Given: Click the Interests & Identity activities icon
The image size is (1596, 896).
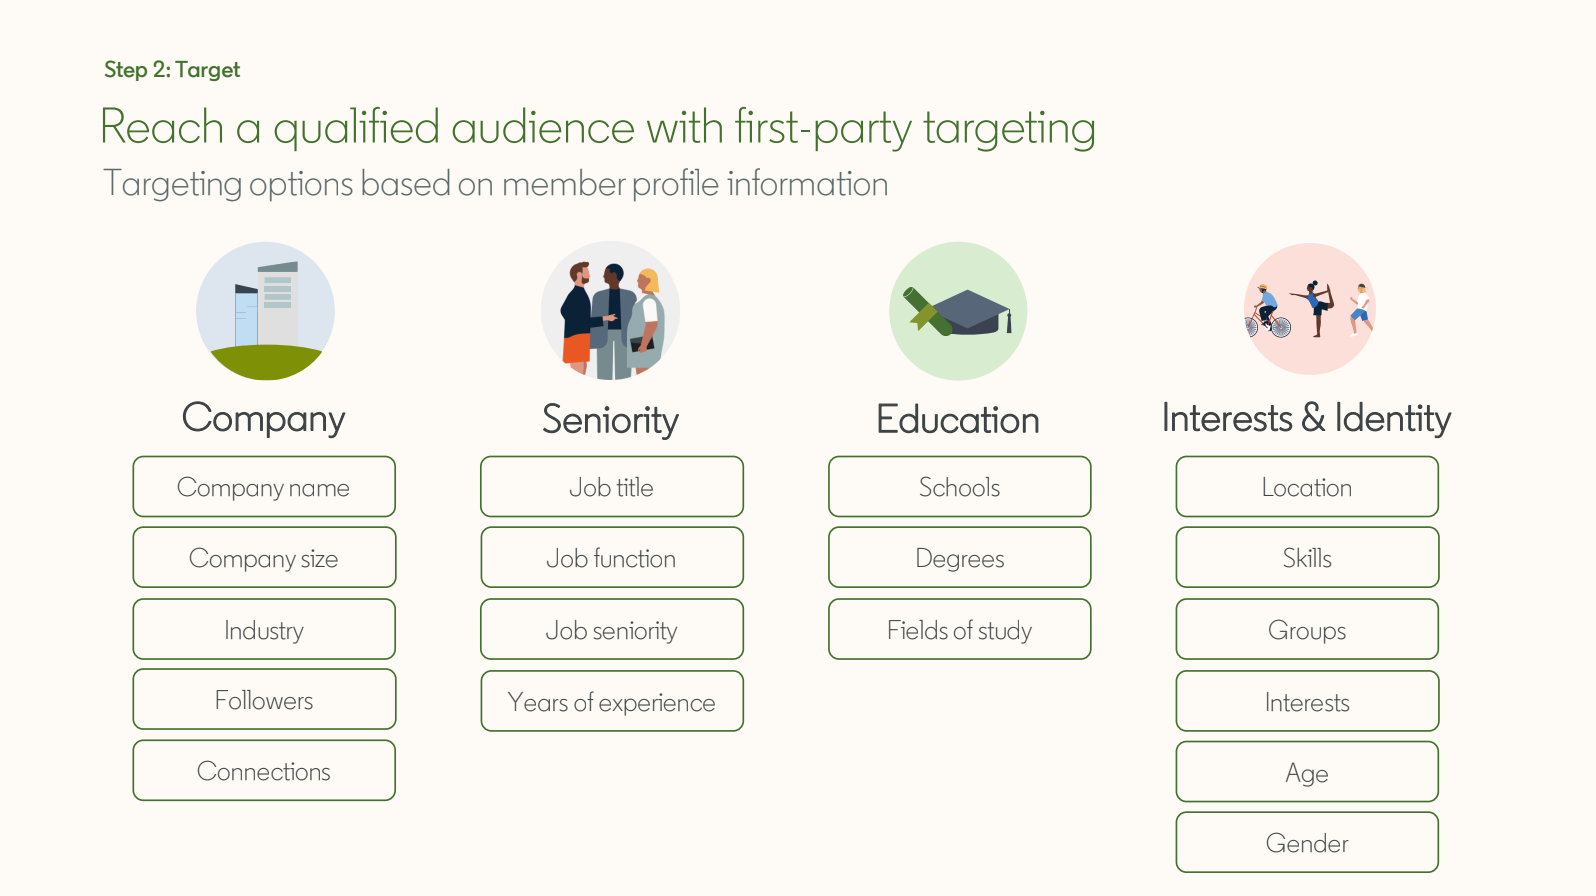Looking at the screenshot, I should 1309,309.
